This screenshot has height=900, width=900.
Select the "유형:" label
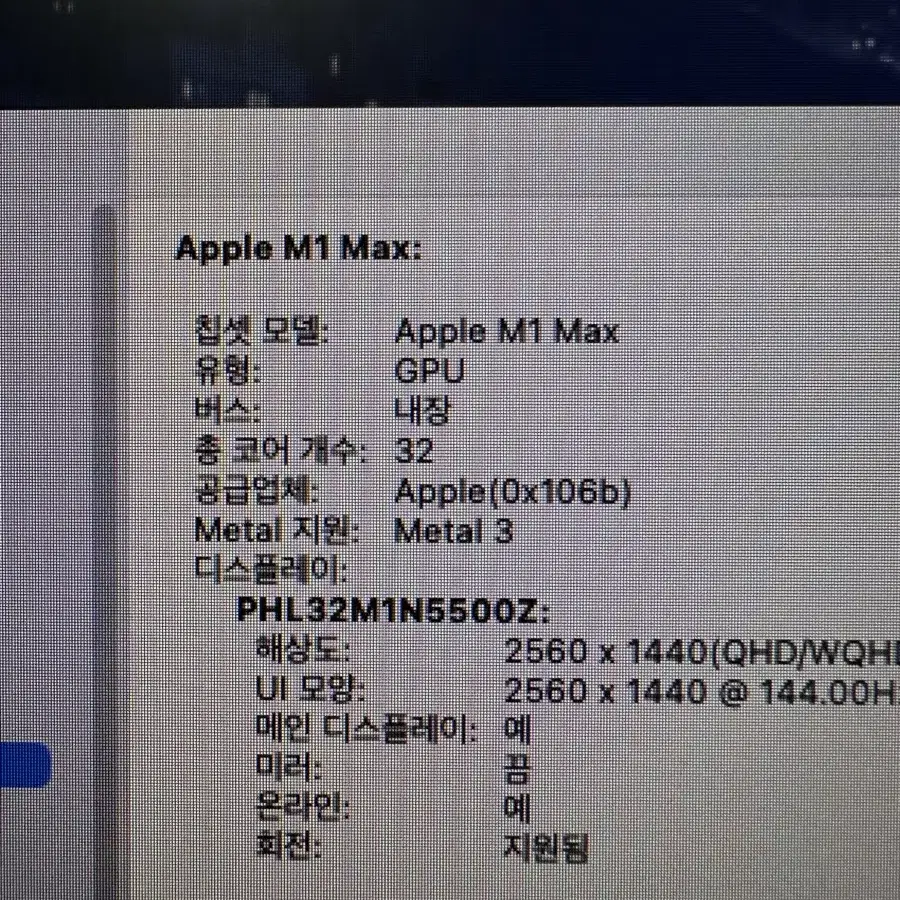click(228, 371)
